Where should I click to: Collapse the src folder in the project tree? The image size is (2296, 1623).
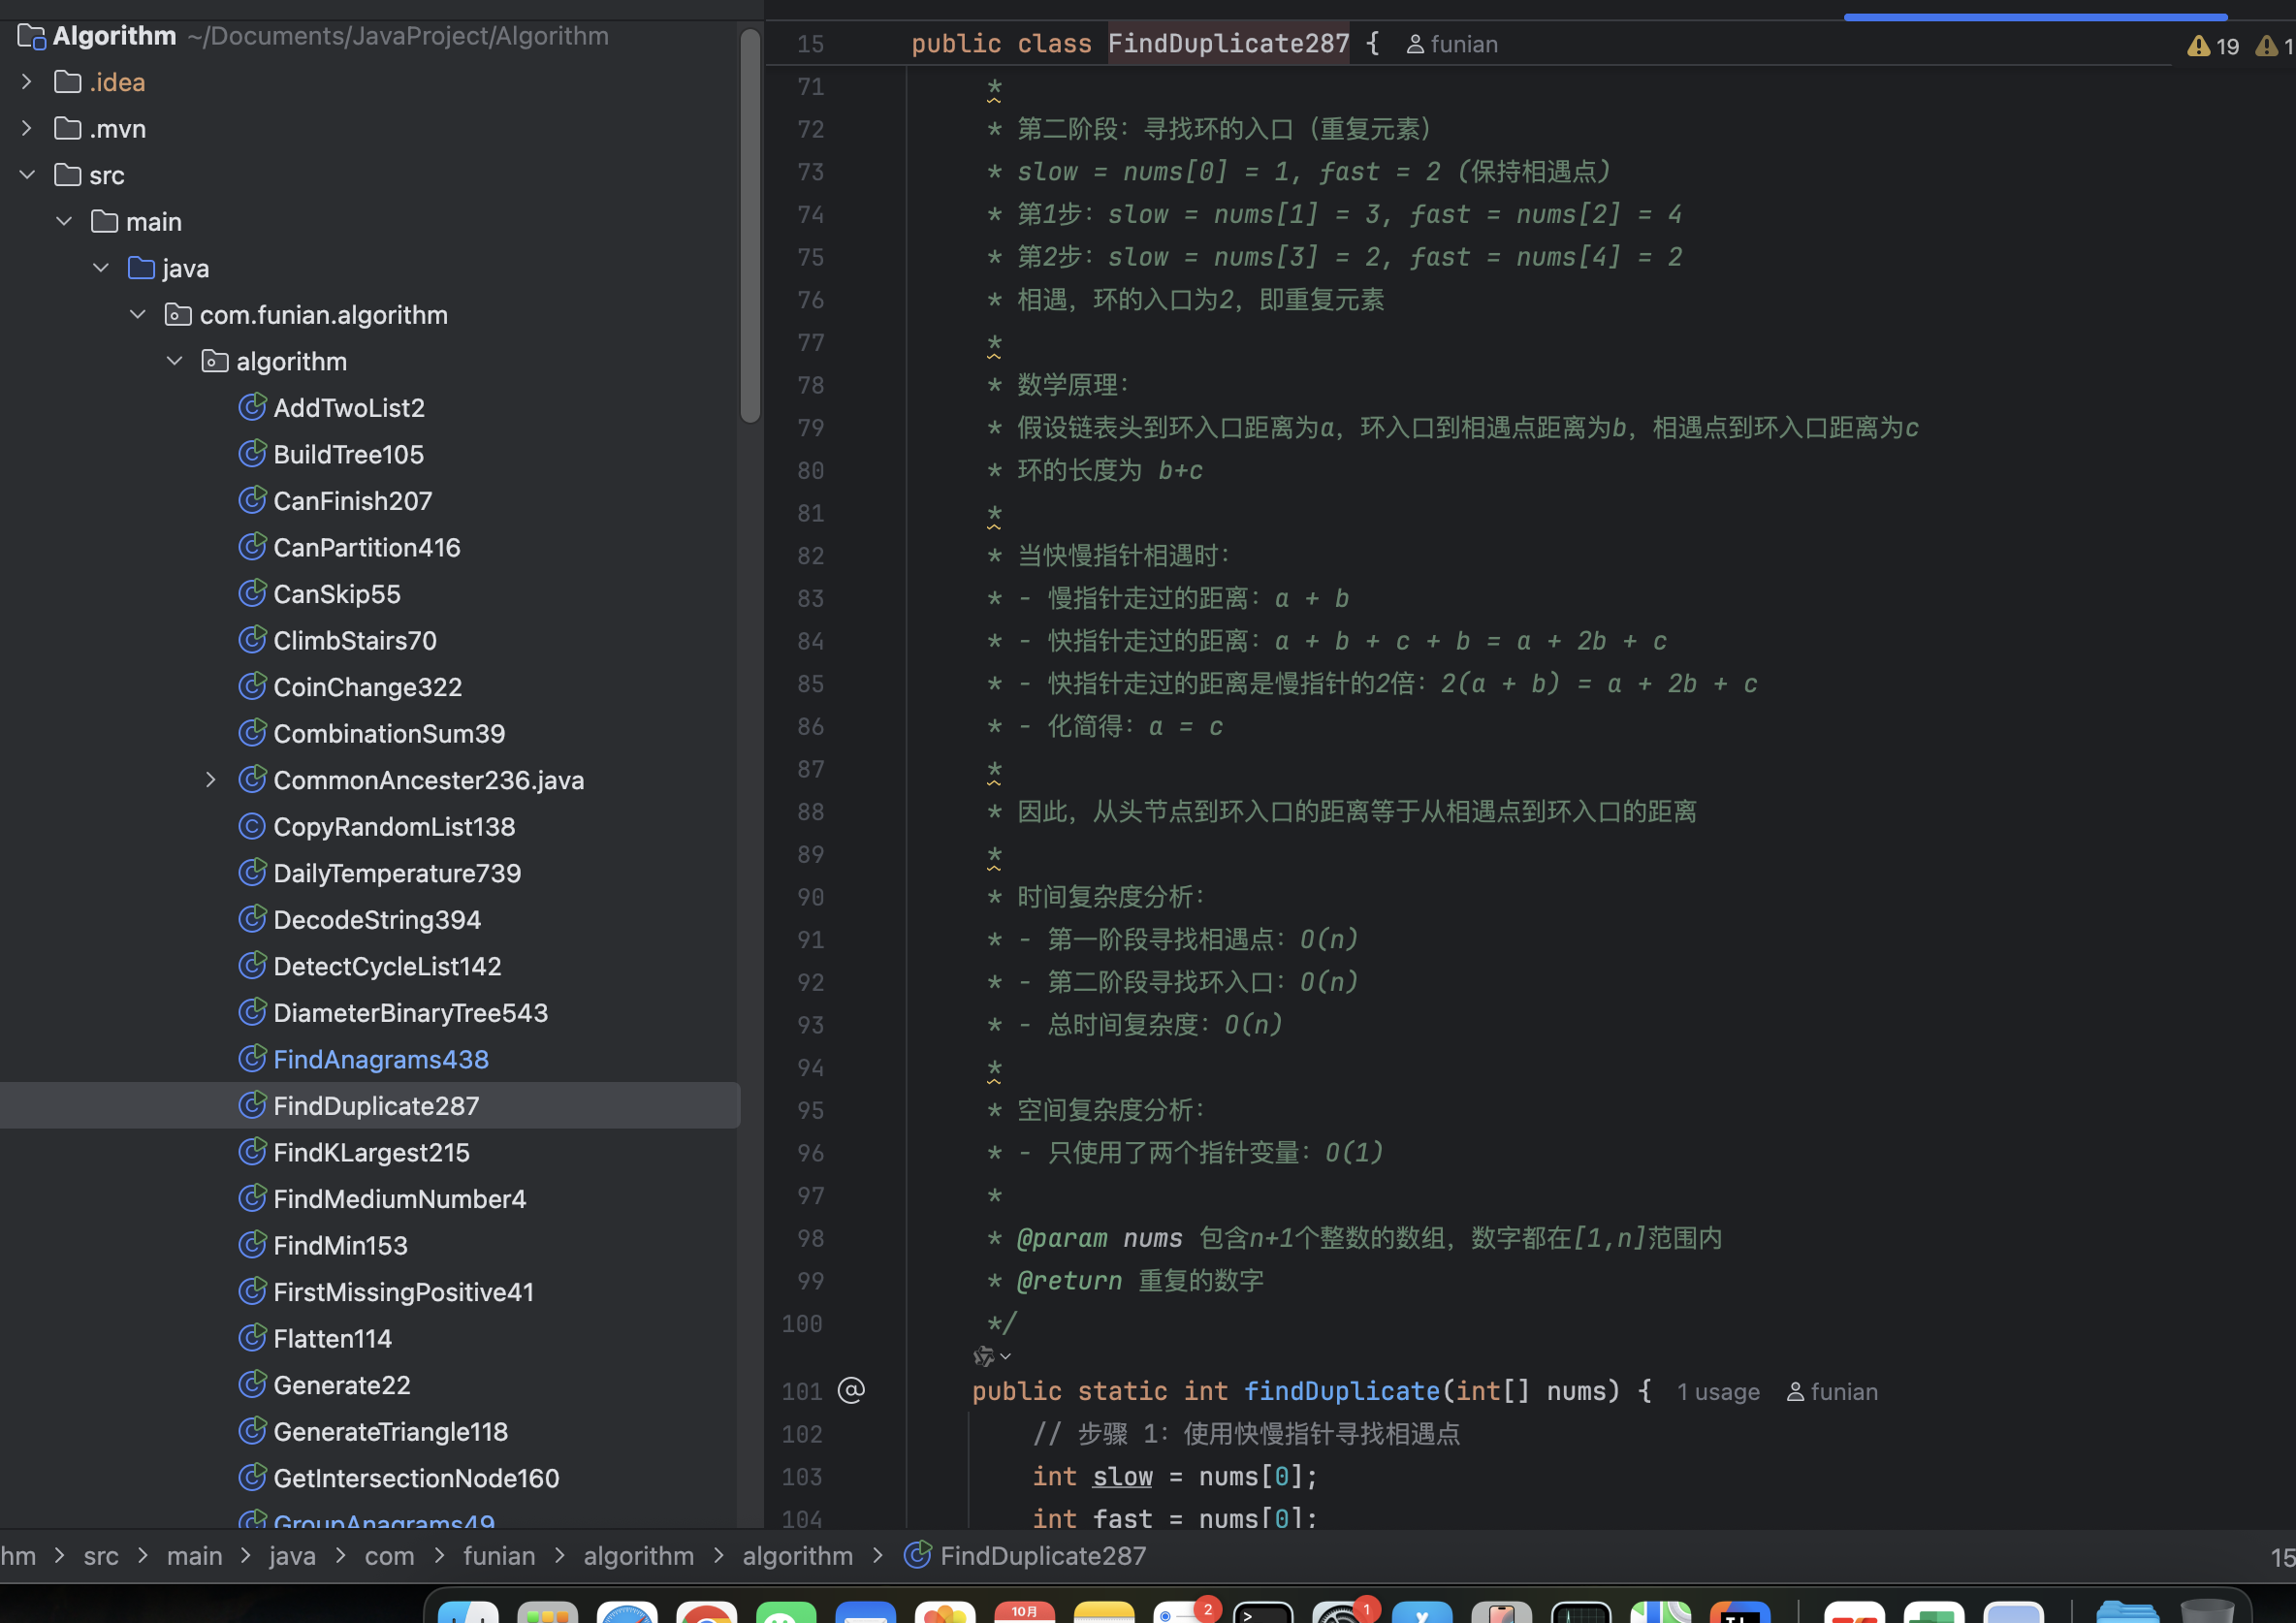coord(27,174)
